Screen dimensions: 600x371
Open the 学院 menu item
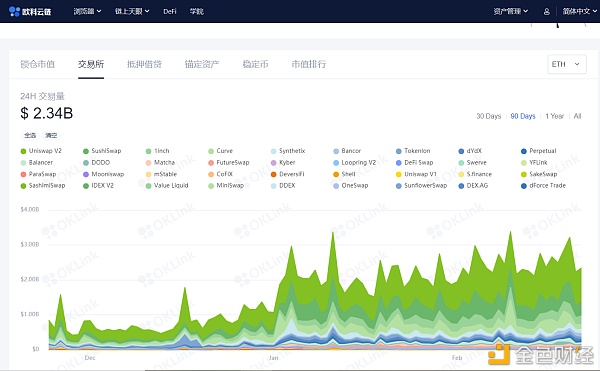[x=197, y=11]
